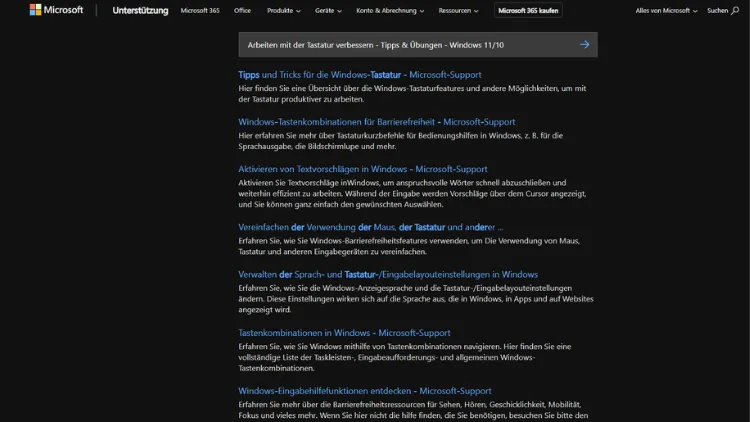The height and width of the screenshot is (422, 750).
Task: Click text 'Tastatur und anderen Eingabegeräten zu vereinfachen.'
Action: click(332, 252)
